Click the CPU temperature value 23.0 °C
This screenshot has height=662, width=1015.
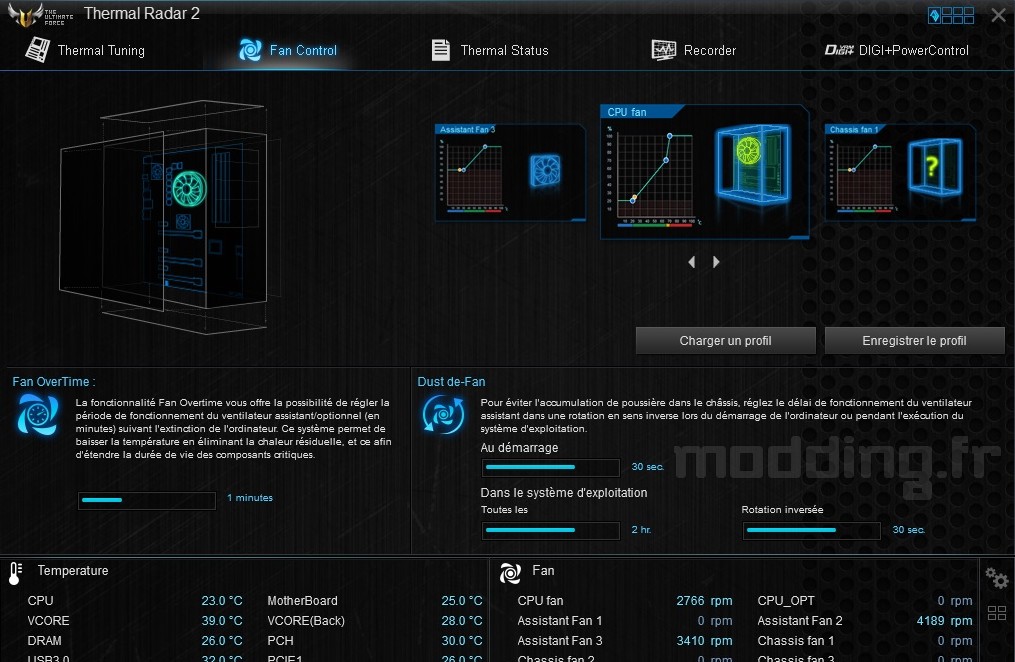(222, 601)
